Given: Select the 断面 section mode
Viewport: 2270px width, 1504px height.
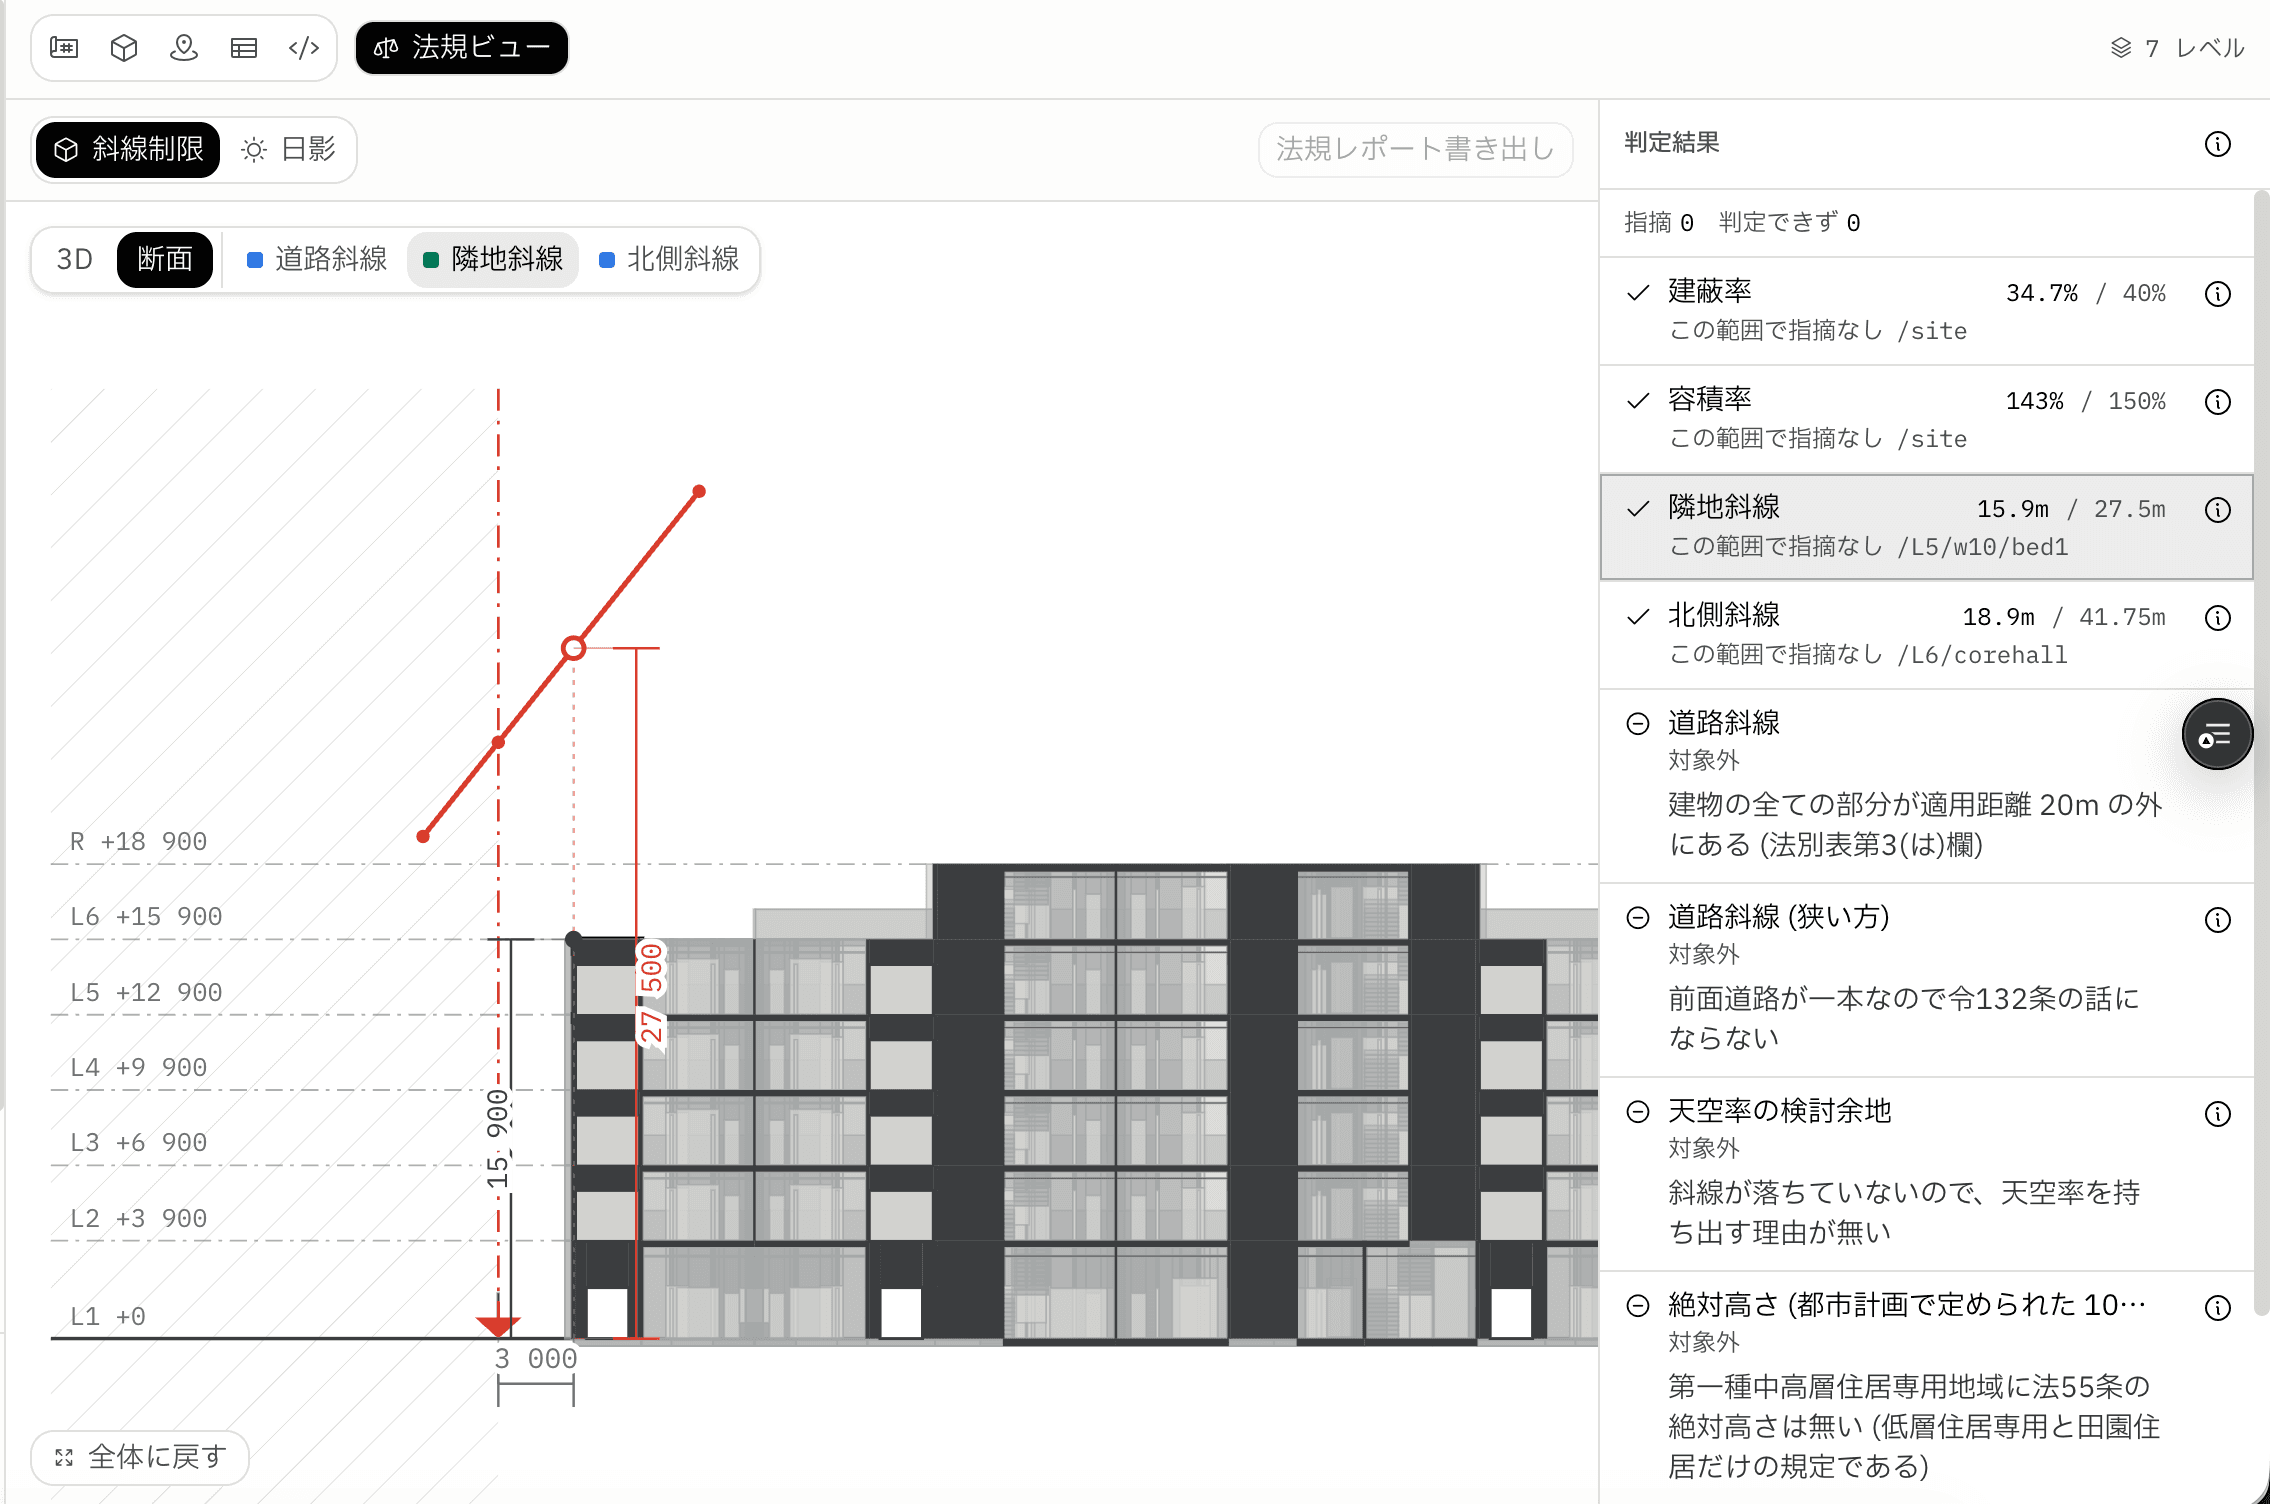Looking at the screenshot, I should coord(165,260).
